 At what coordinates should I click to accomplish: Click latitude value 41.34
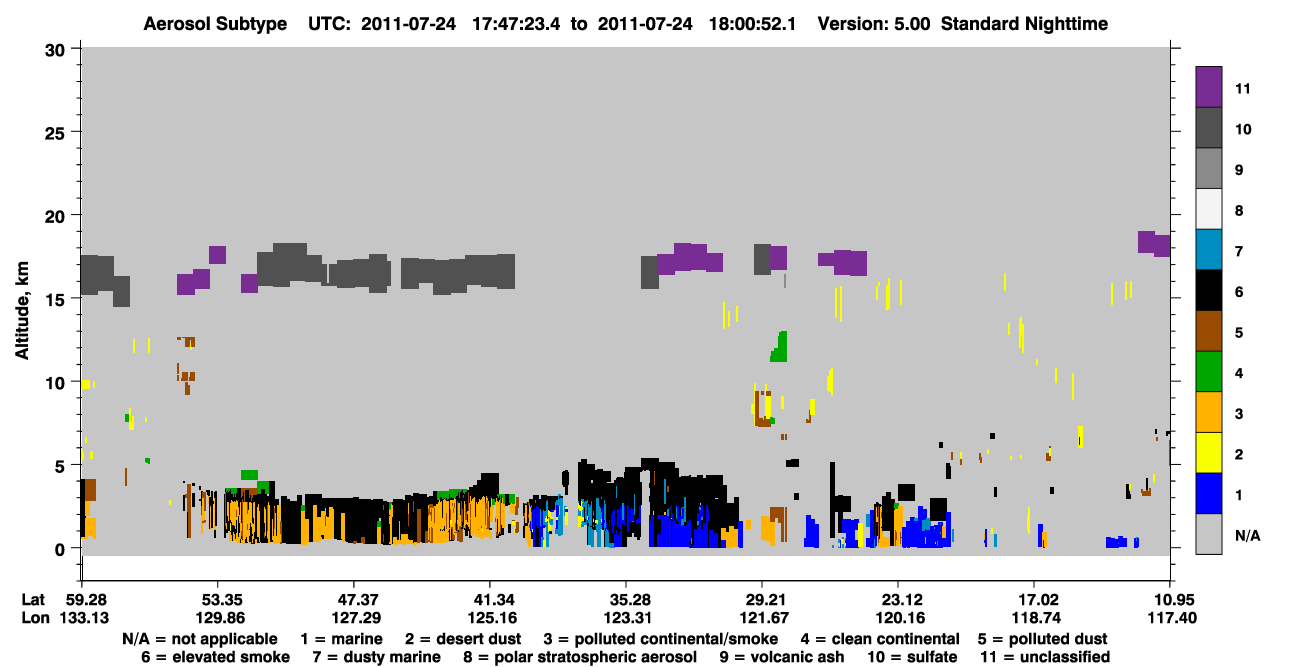tap(489, 600)
